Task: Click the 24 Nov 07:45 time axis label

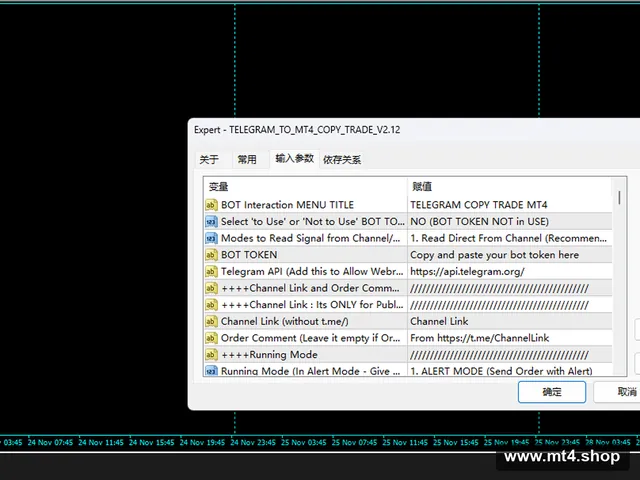Action: tap(50, 442)
